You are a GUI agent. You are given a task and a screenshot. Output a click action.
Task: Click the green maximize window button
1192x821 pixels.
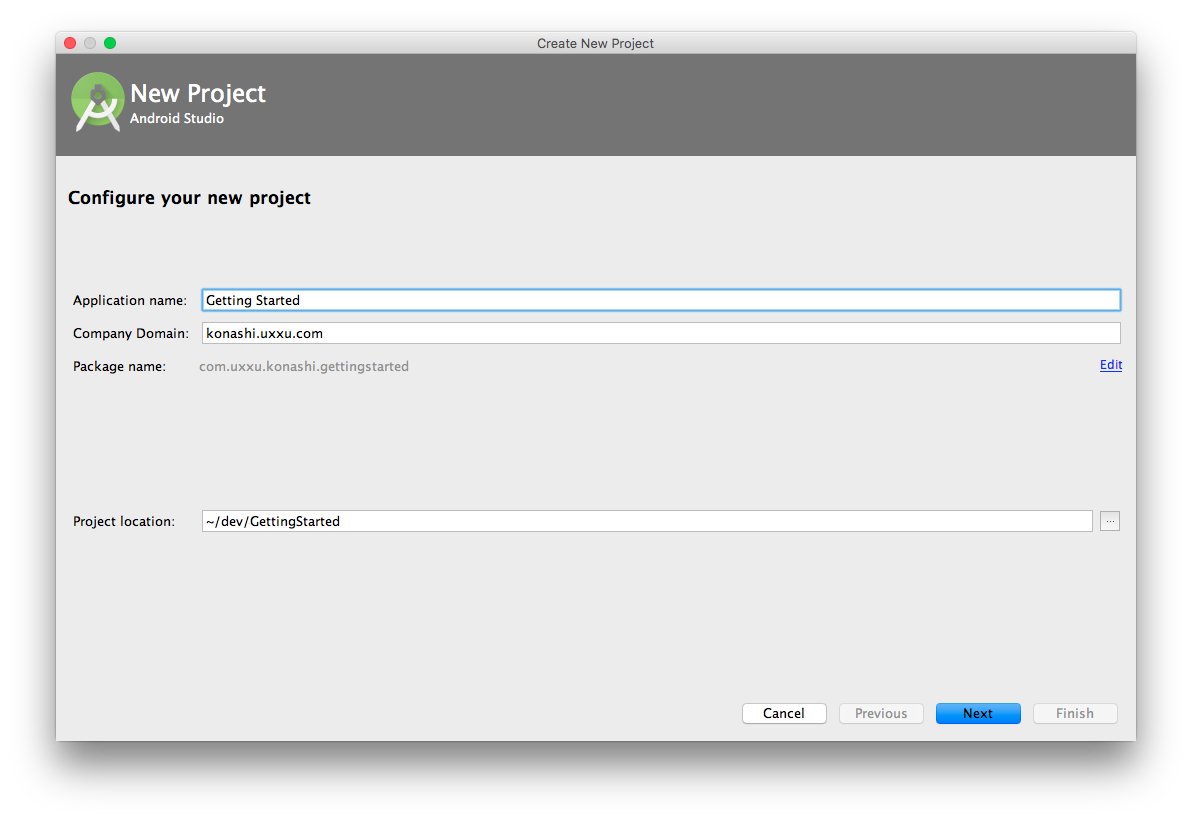click(x=110, y=43)
